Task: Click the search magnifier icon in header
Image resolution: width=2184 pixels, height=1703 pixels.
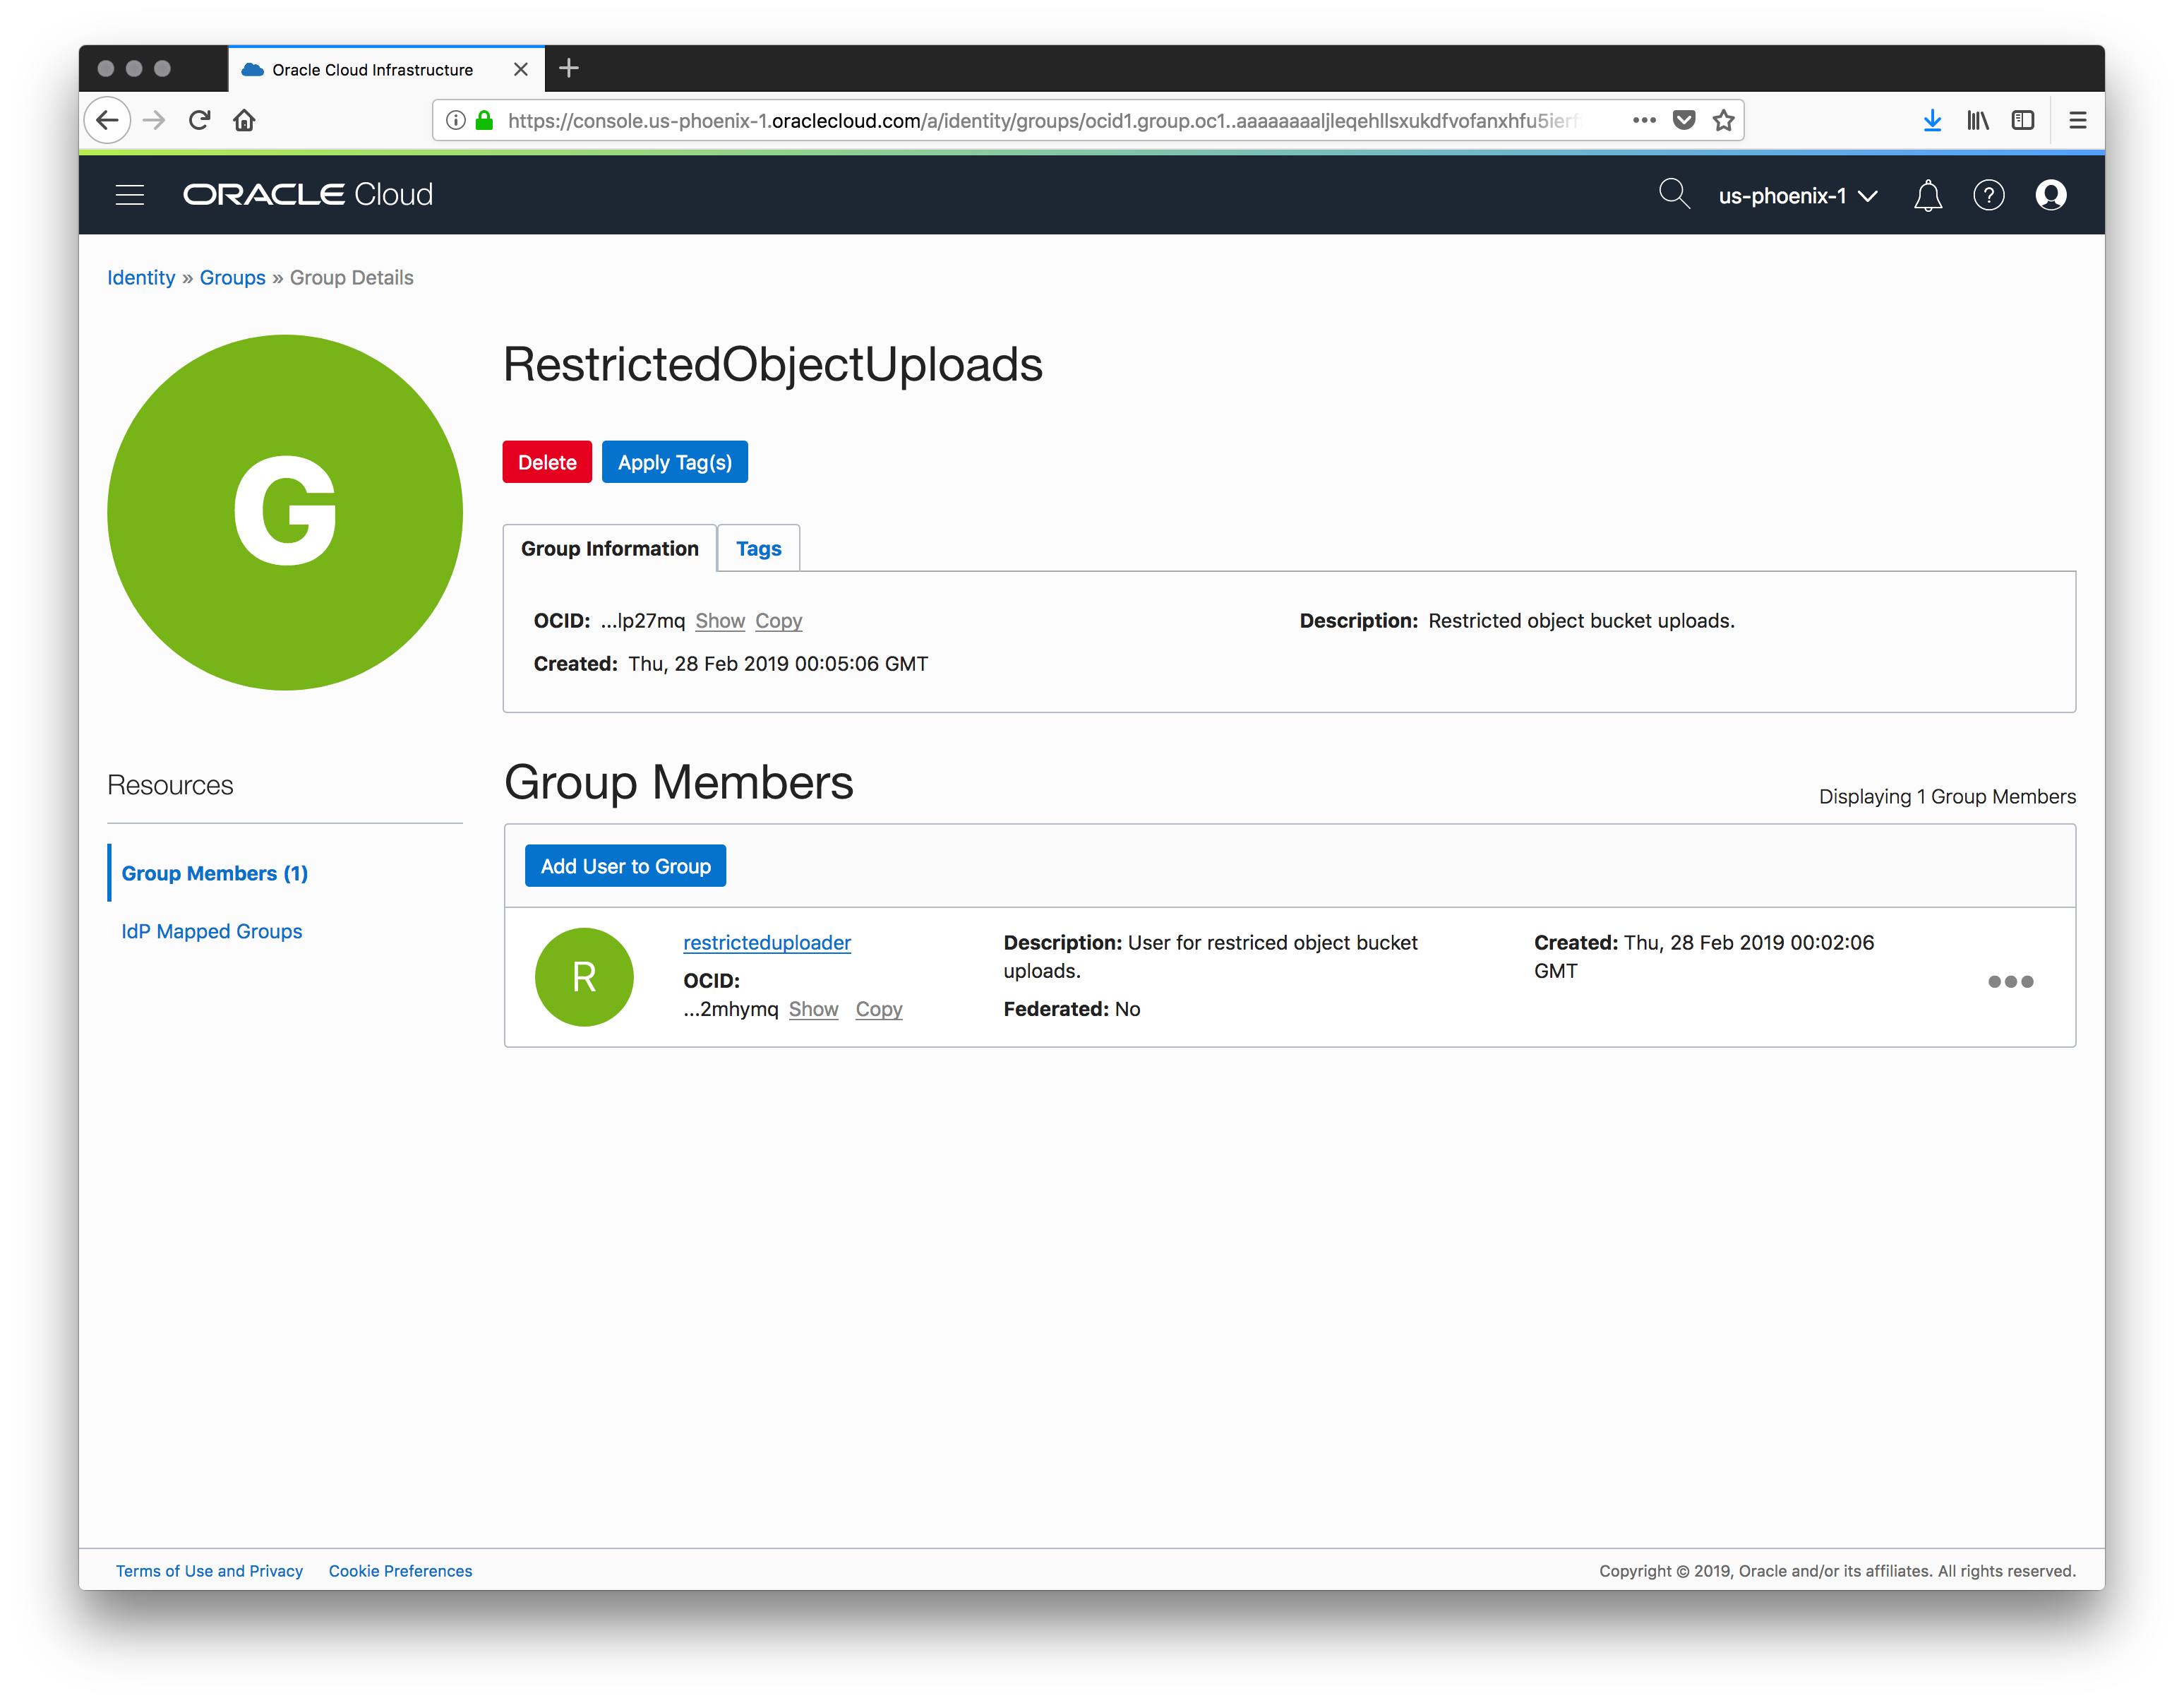Action: 1674,194
